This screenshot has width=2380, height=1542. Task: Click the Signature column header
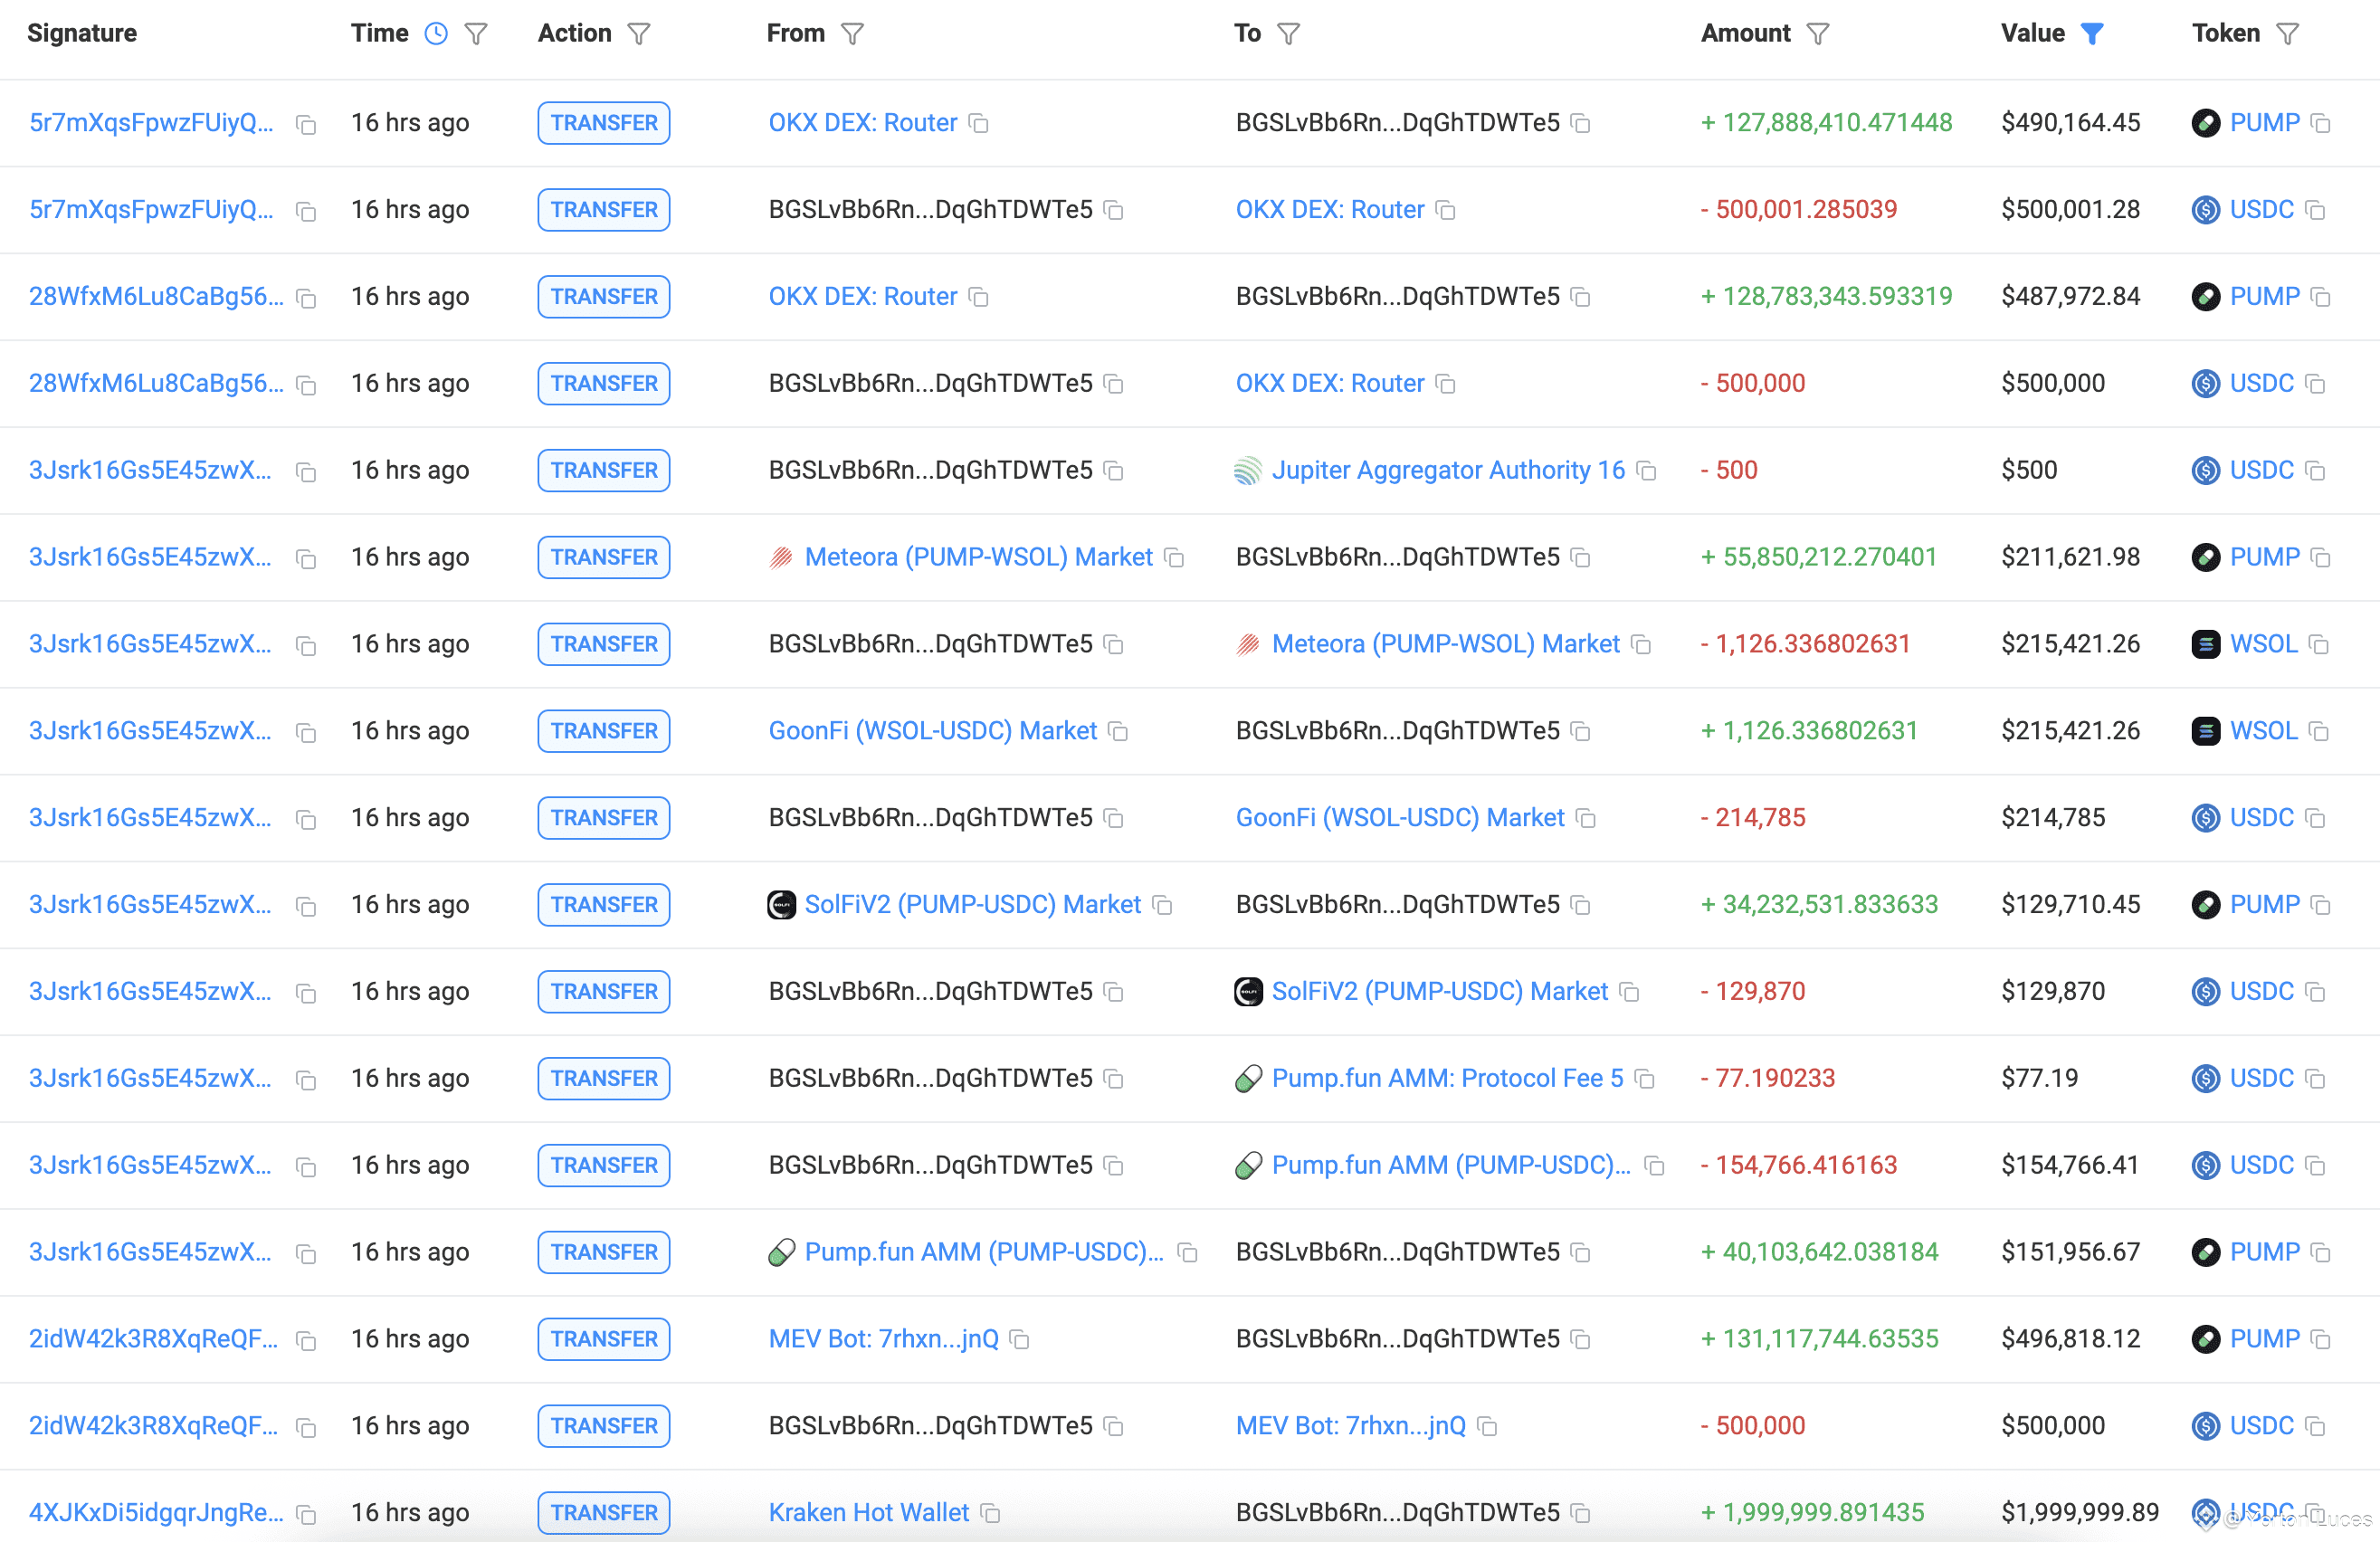82,34
